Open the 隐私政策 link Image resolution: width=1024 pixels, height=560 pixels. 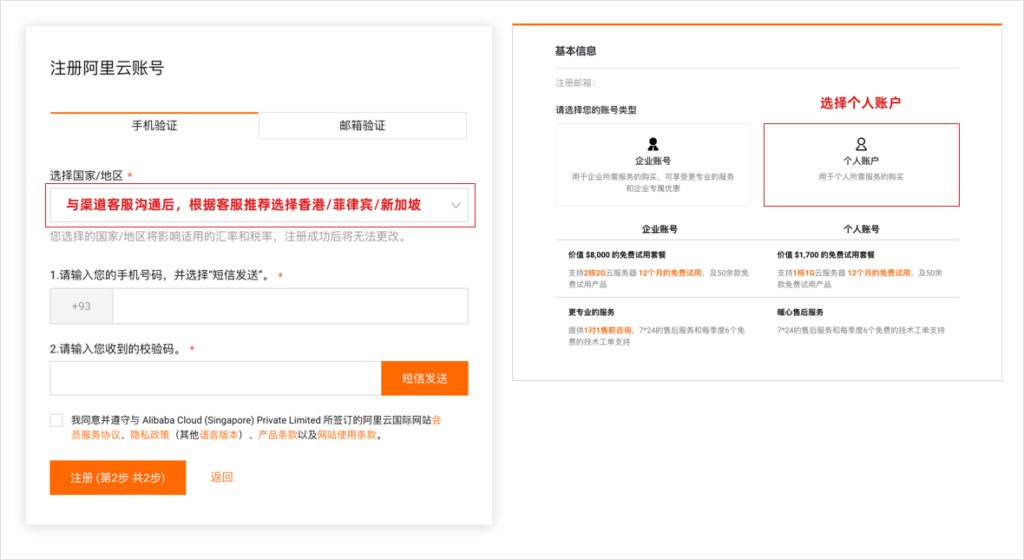point(150,435)
